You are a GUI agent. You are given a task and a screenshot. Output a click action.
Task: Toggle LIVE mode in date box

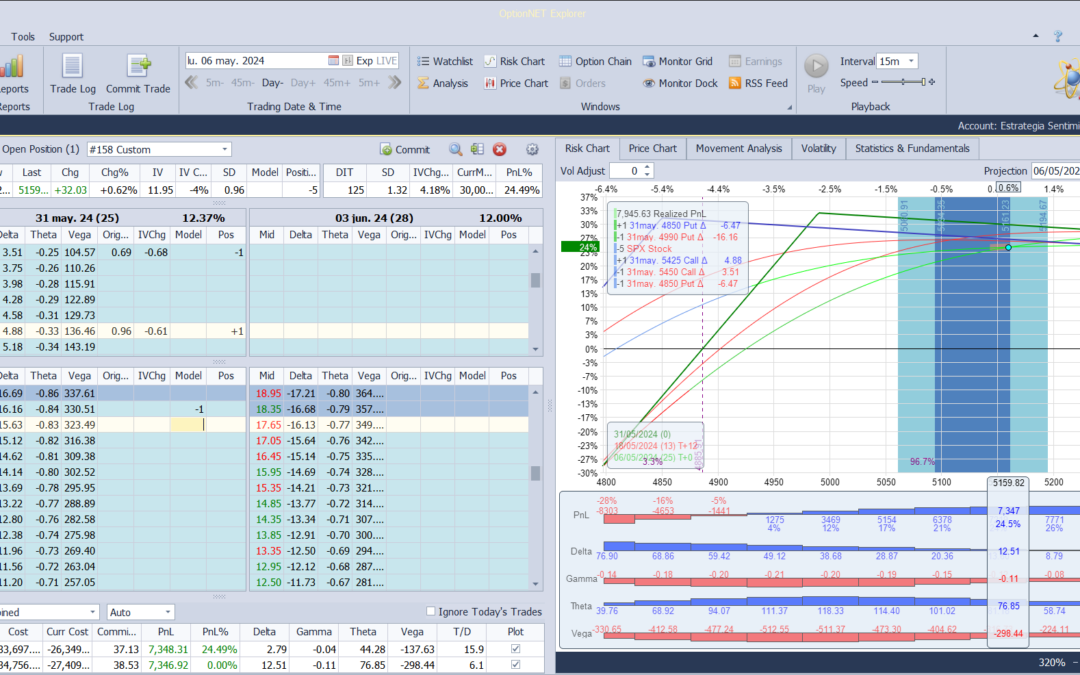(x=386, y=61)
